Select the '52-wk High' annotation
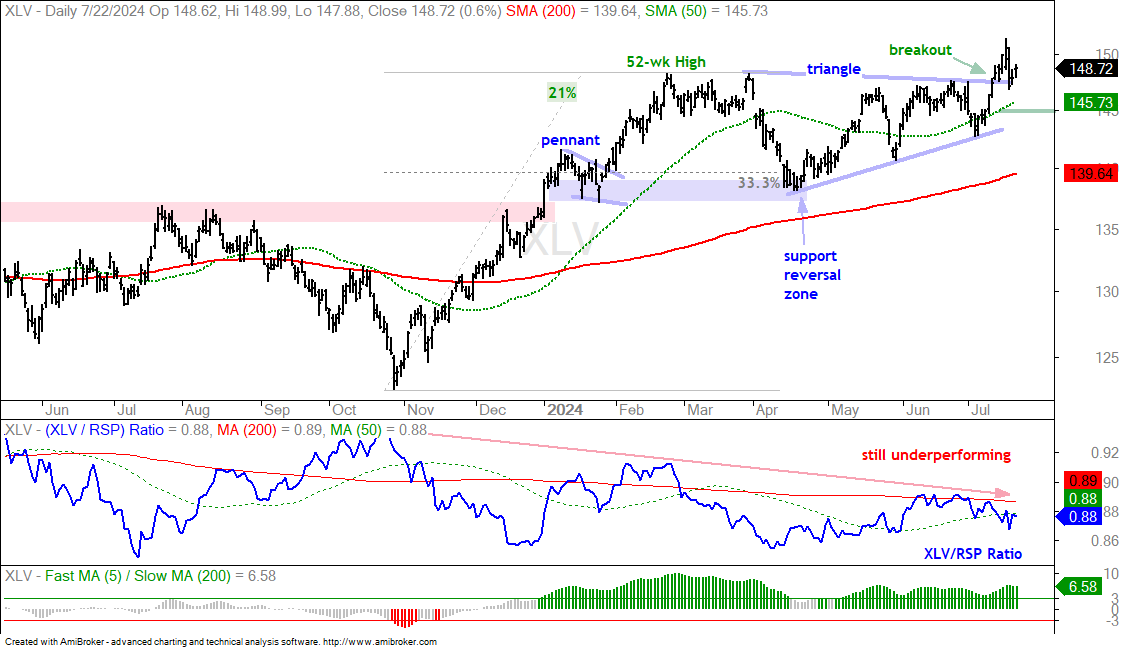 point(665,62)
